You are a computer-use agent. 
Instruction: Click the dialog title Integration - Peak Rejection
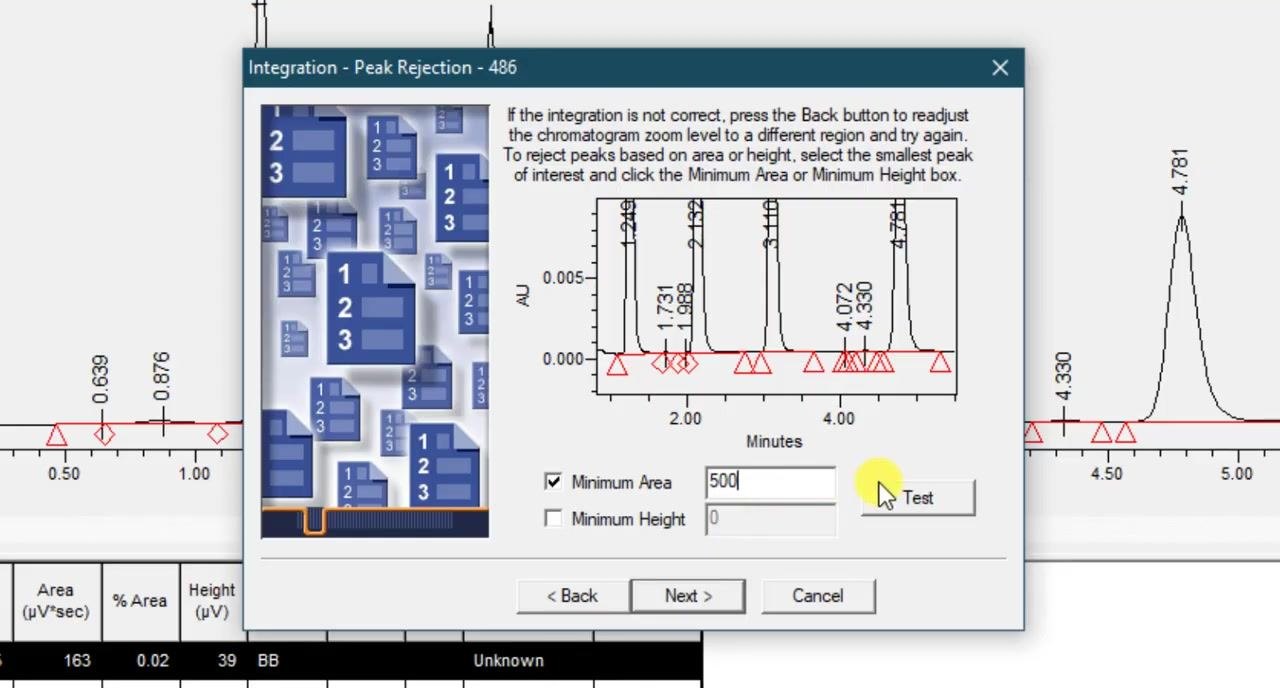(x=383, y=68)
